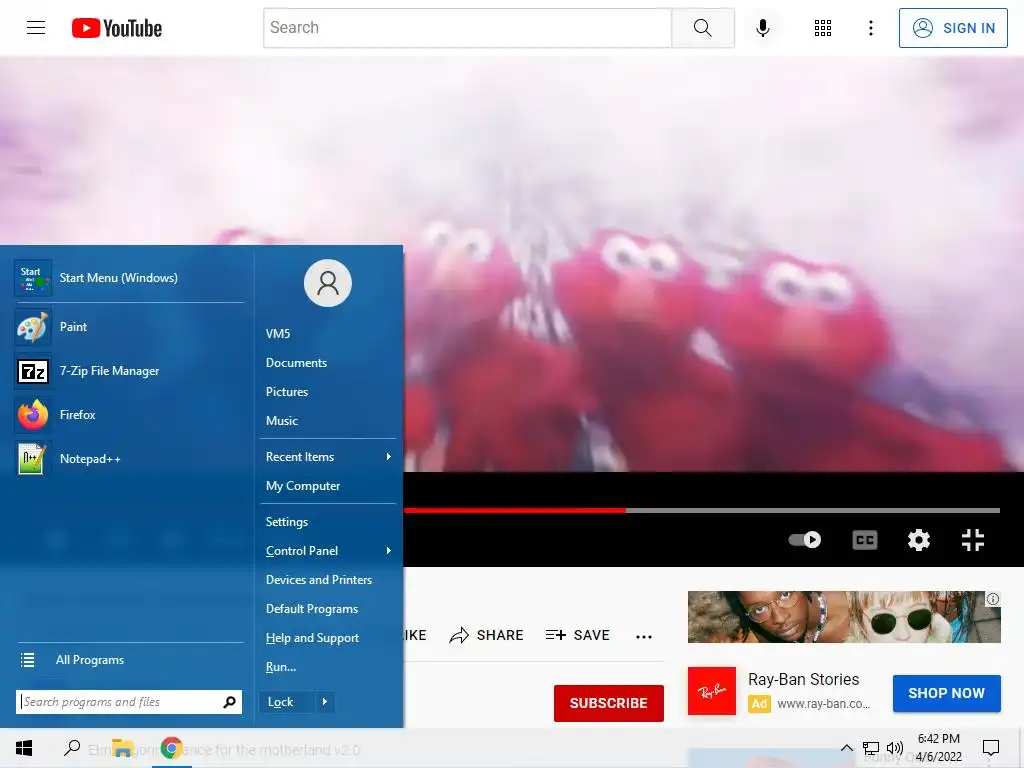The image size is (1024, 768).
Task: Expand the Control Panel submenu arrow
Action: coord(389,551)
